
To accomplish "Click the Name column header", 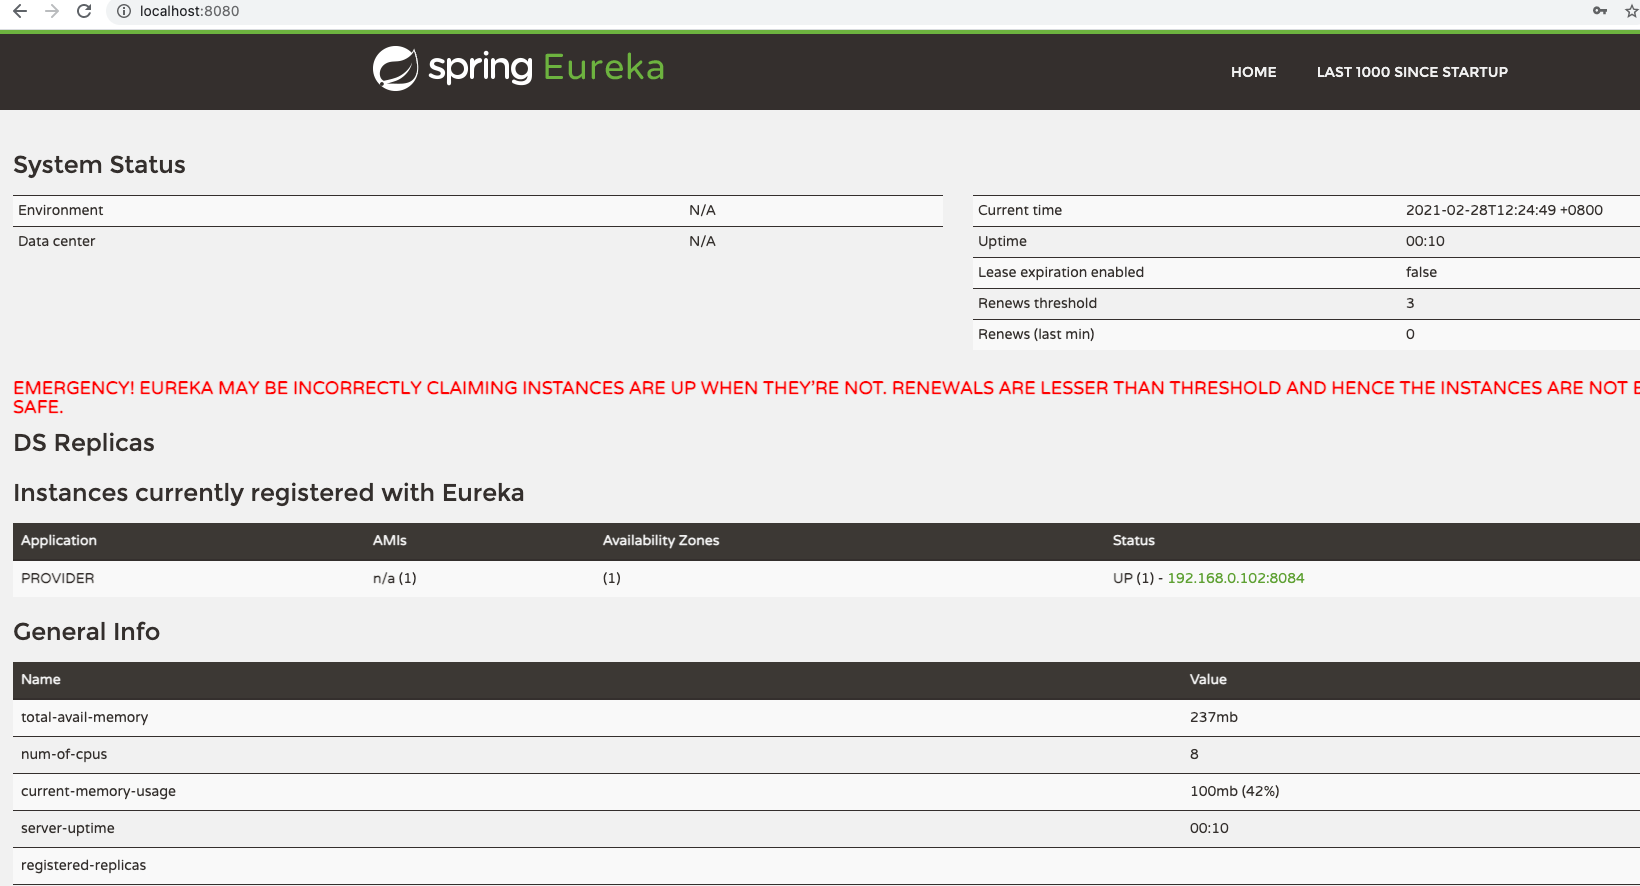I will coord(41,679).
